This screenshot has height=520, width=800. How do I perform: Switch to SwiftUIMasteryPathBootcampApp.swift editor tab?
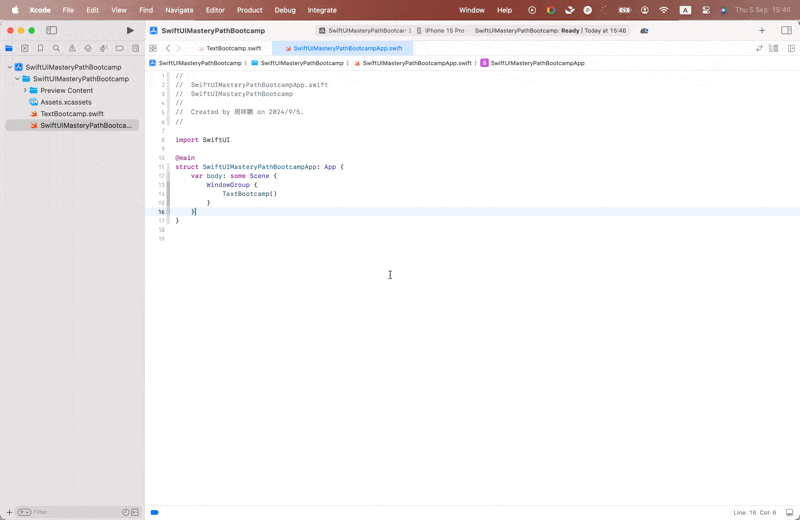[x=343, y=48]
